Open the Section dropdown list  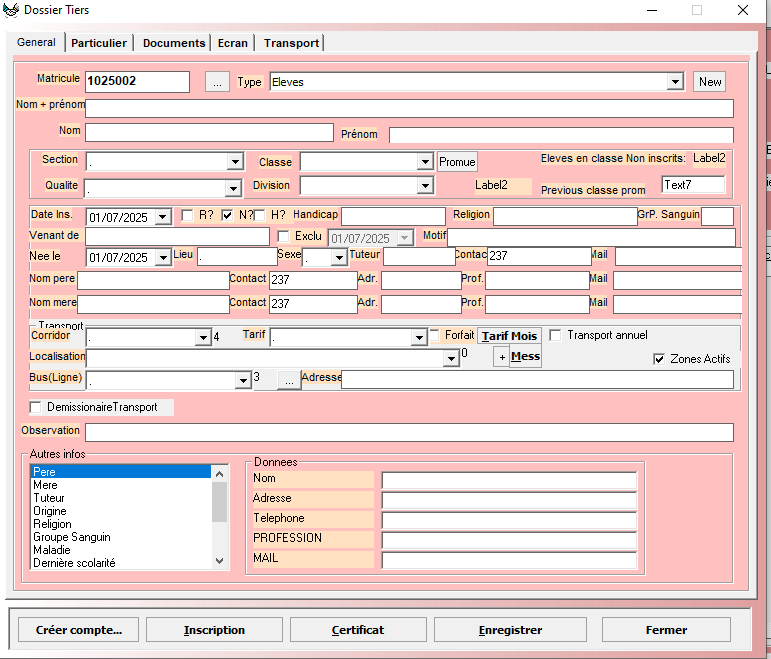tap(235, 162)
